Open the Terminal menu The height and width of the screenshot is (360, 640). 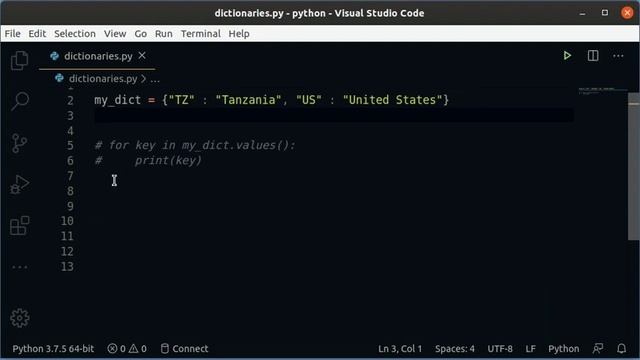pyautogui.click(x=200, y=33)
